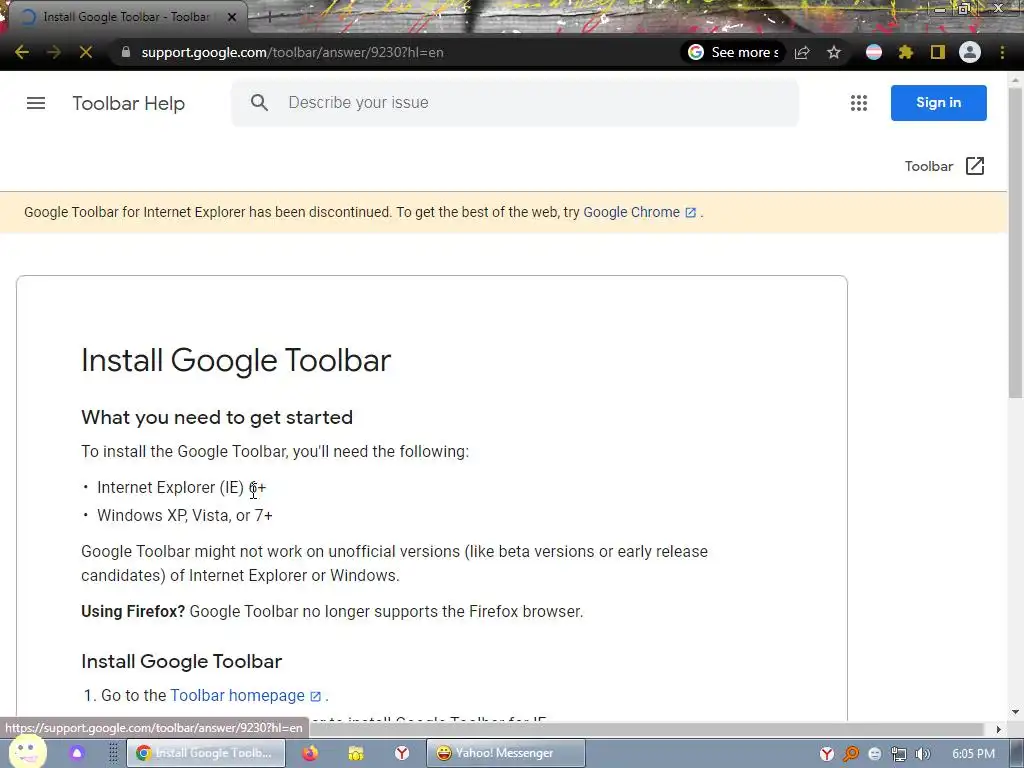
Task: Open the volume speaker tray icon
Action: (x=923, y=754)
